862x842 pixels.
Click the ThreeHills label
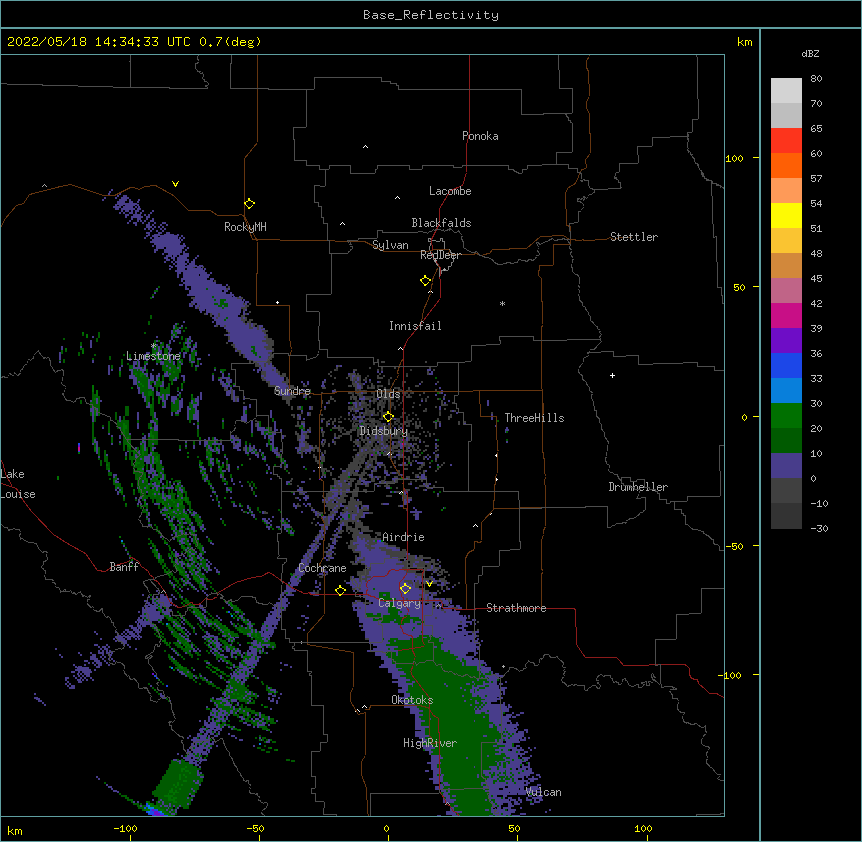534,418
